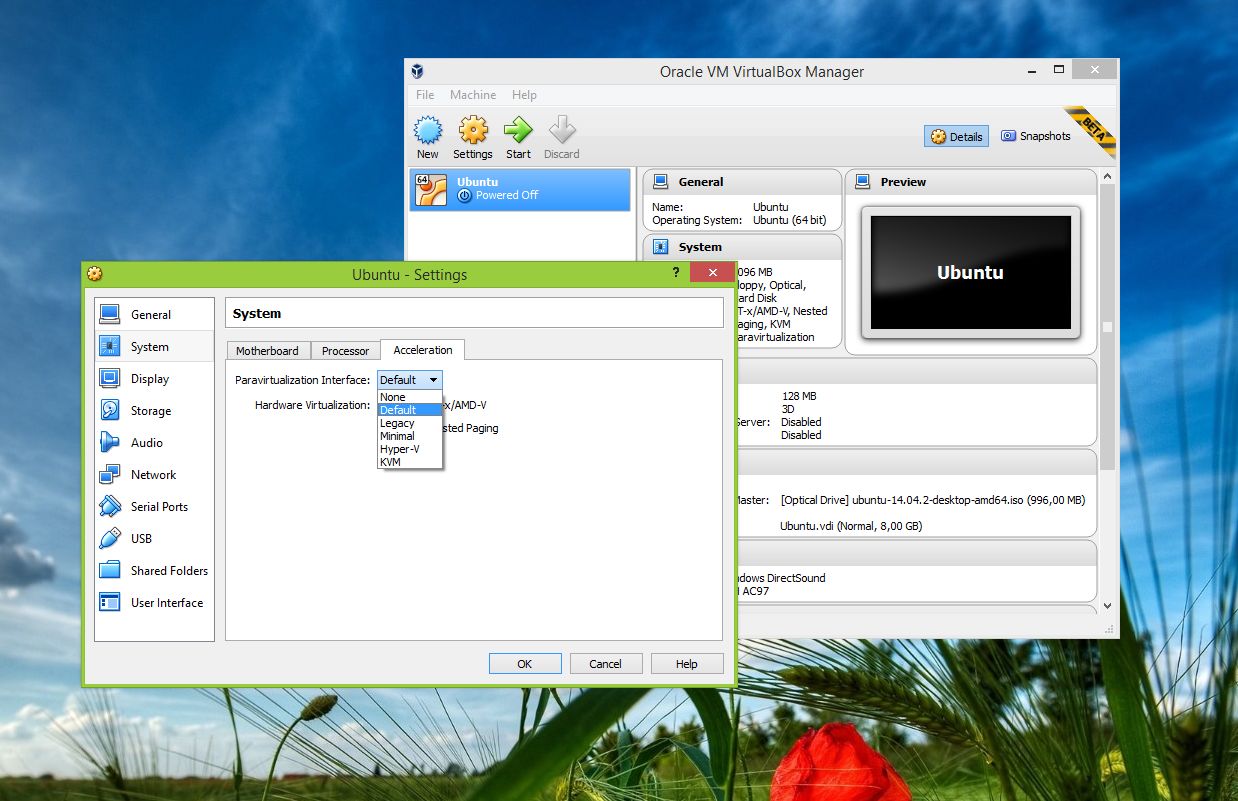This screenshot has width=1238, height=801.
Task: Open the USB settings icon category
Action: tap(110, 538)
